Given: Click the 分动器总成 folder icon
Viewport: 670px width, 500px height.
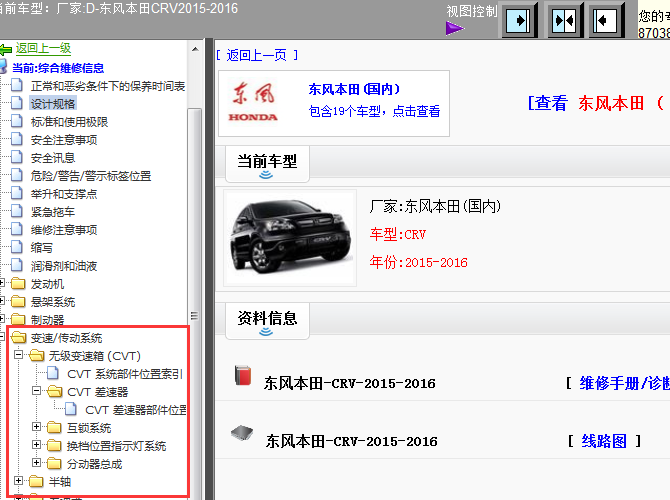Looking at the screenshot, I should [54, 463].
